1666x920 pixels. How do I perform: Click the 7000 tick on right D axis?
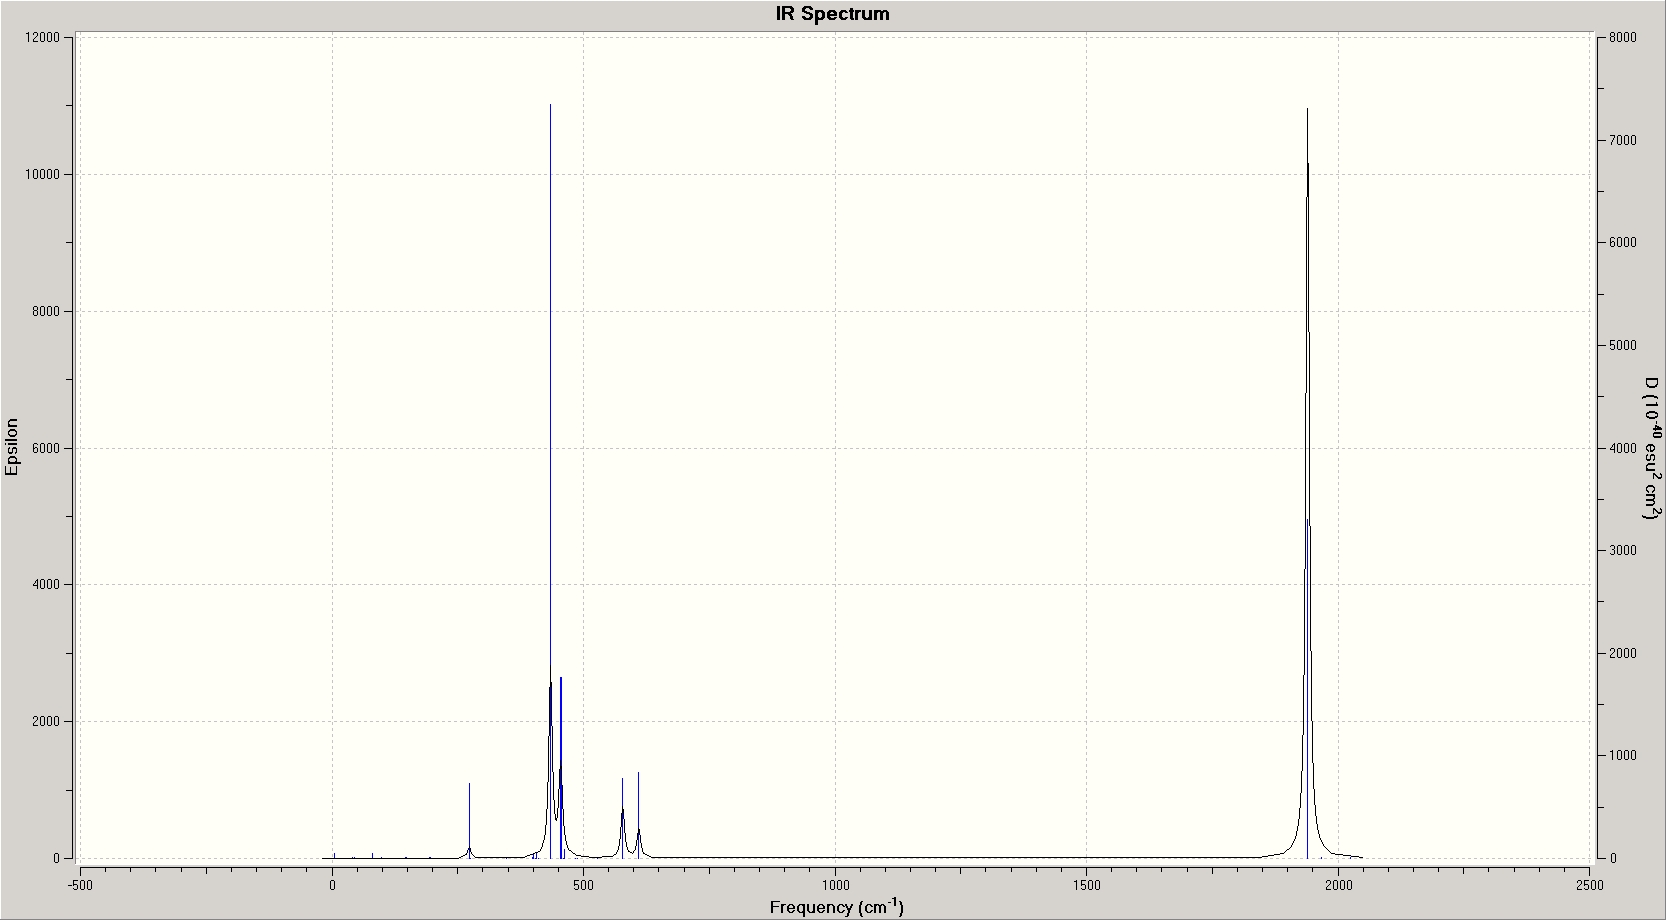pos(1623,140)
